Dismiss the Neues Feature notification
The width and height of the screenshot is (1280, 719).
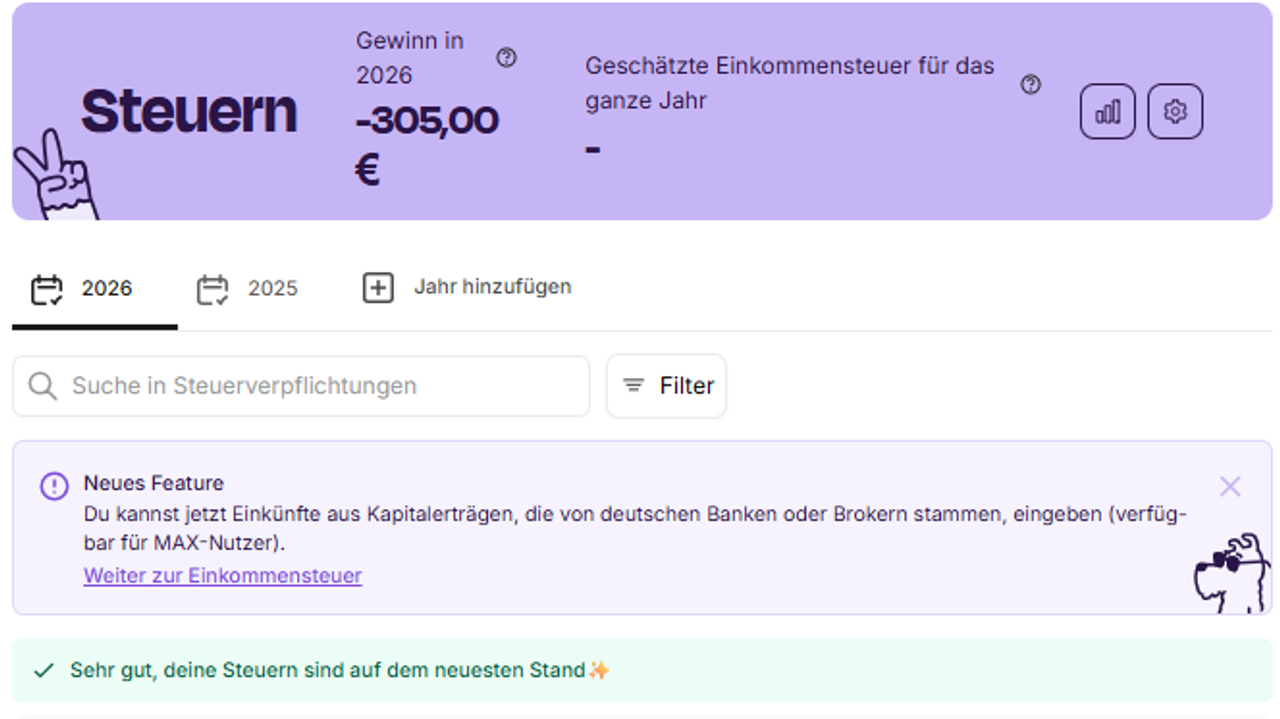pyautogui.click(x=1230, y=486)
